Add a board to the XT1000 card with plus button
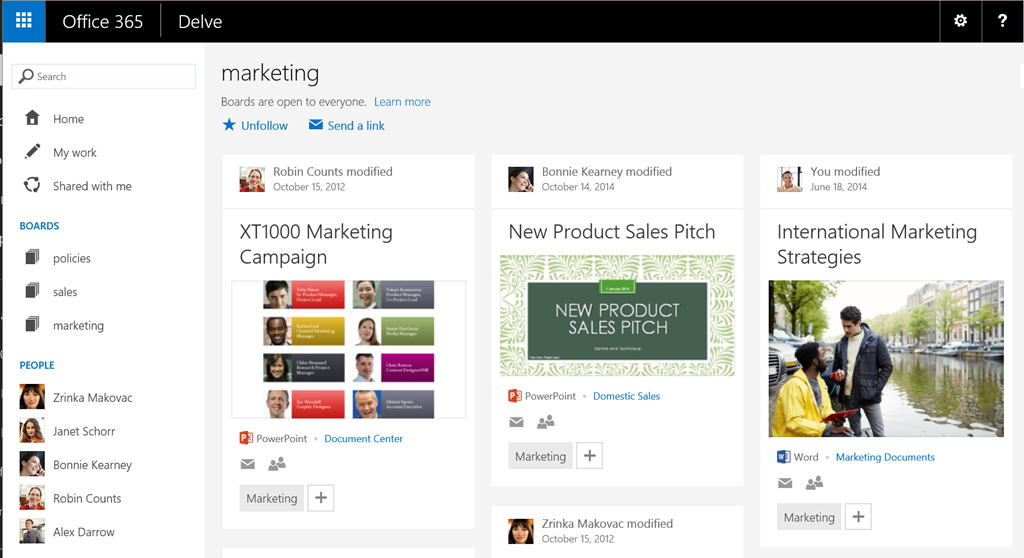 click(321, 498)
